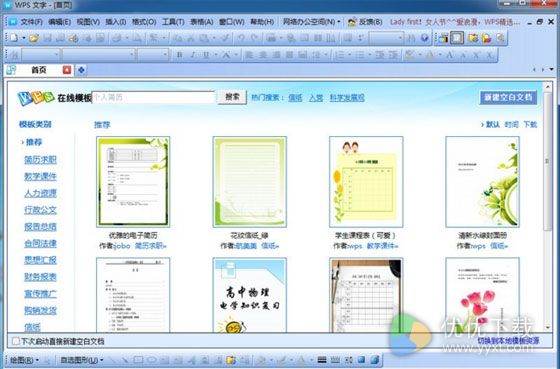Click the blue new tab icon beside 首页
The image size is (560, 369).
click(x=81, y=70)
